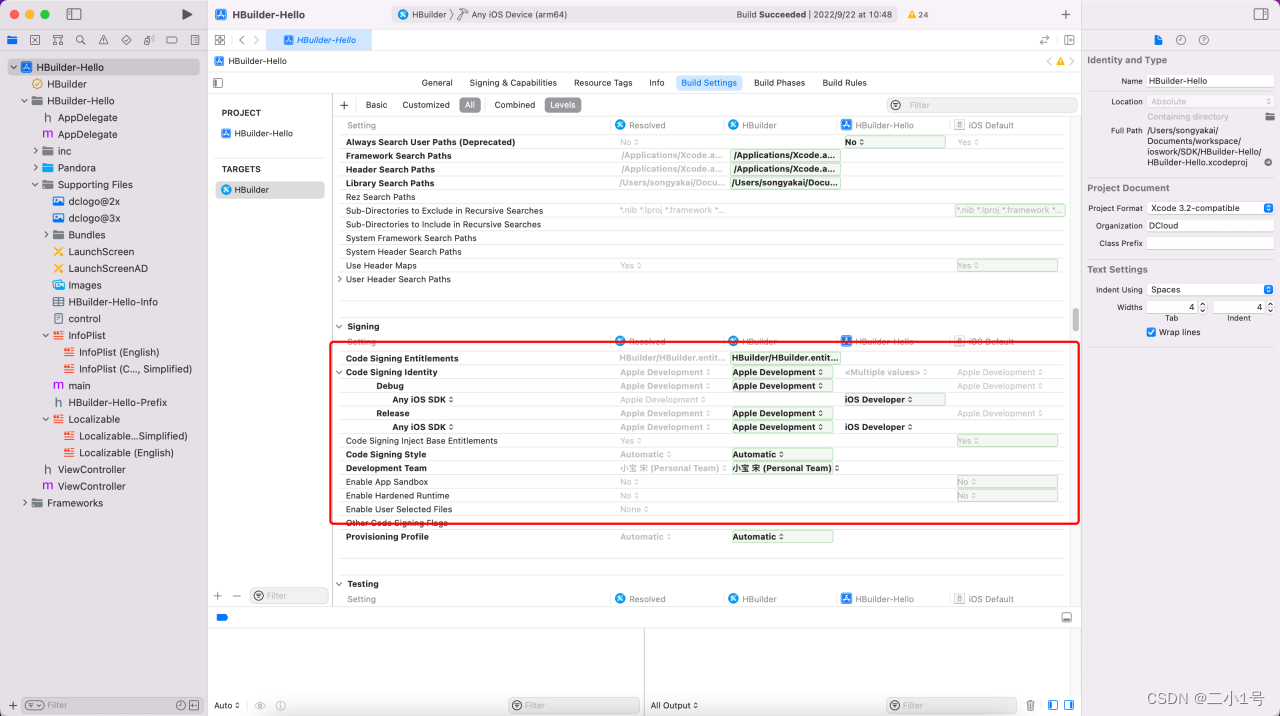The width and height of the screenshot is (1280, 716).
Task: Switch to the Info tab
Action: 656,83
